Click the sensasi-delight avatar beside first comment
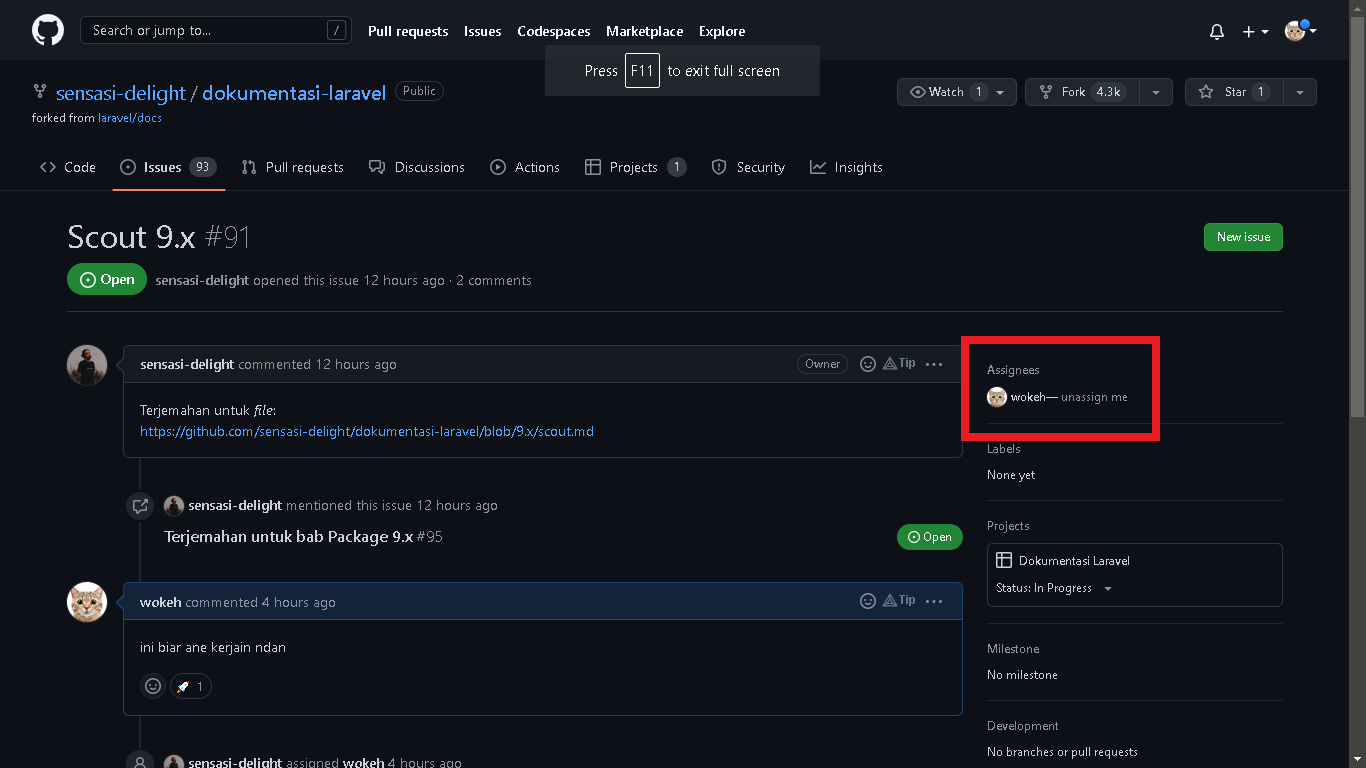 point(87,365)
